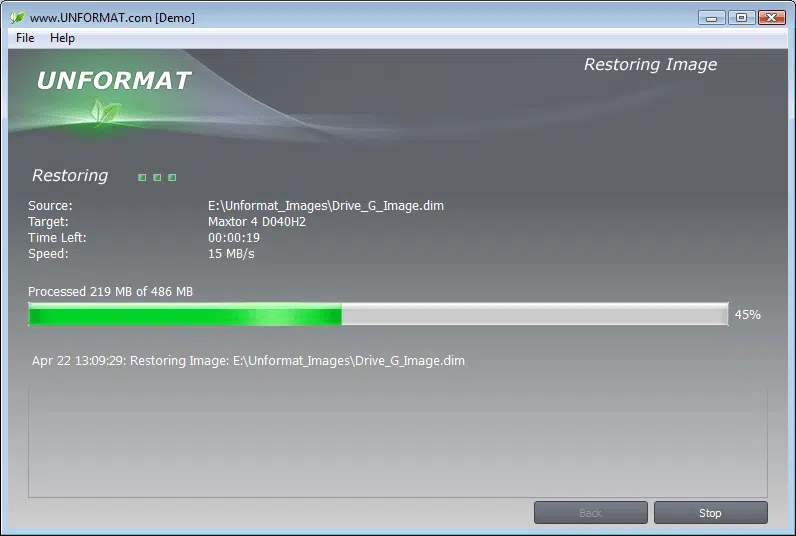The width and height of the screenshot is (796, 536).
Task: Click the target value Maxtor 4 D040H2
Action: [257, 222]
